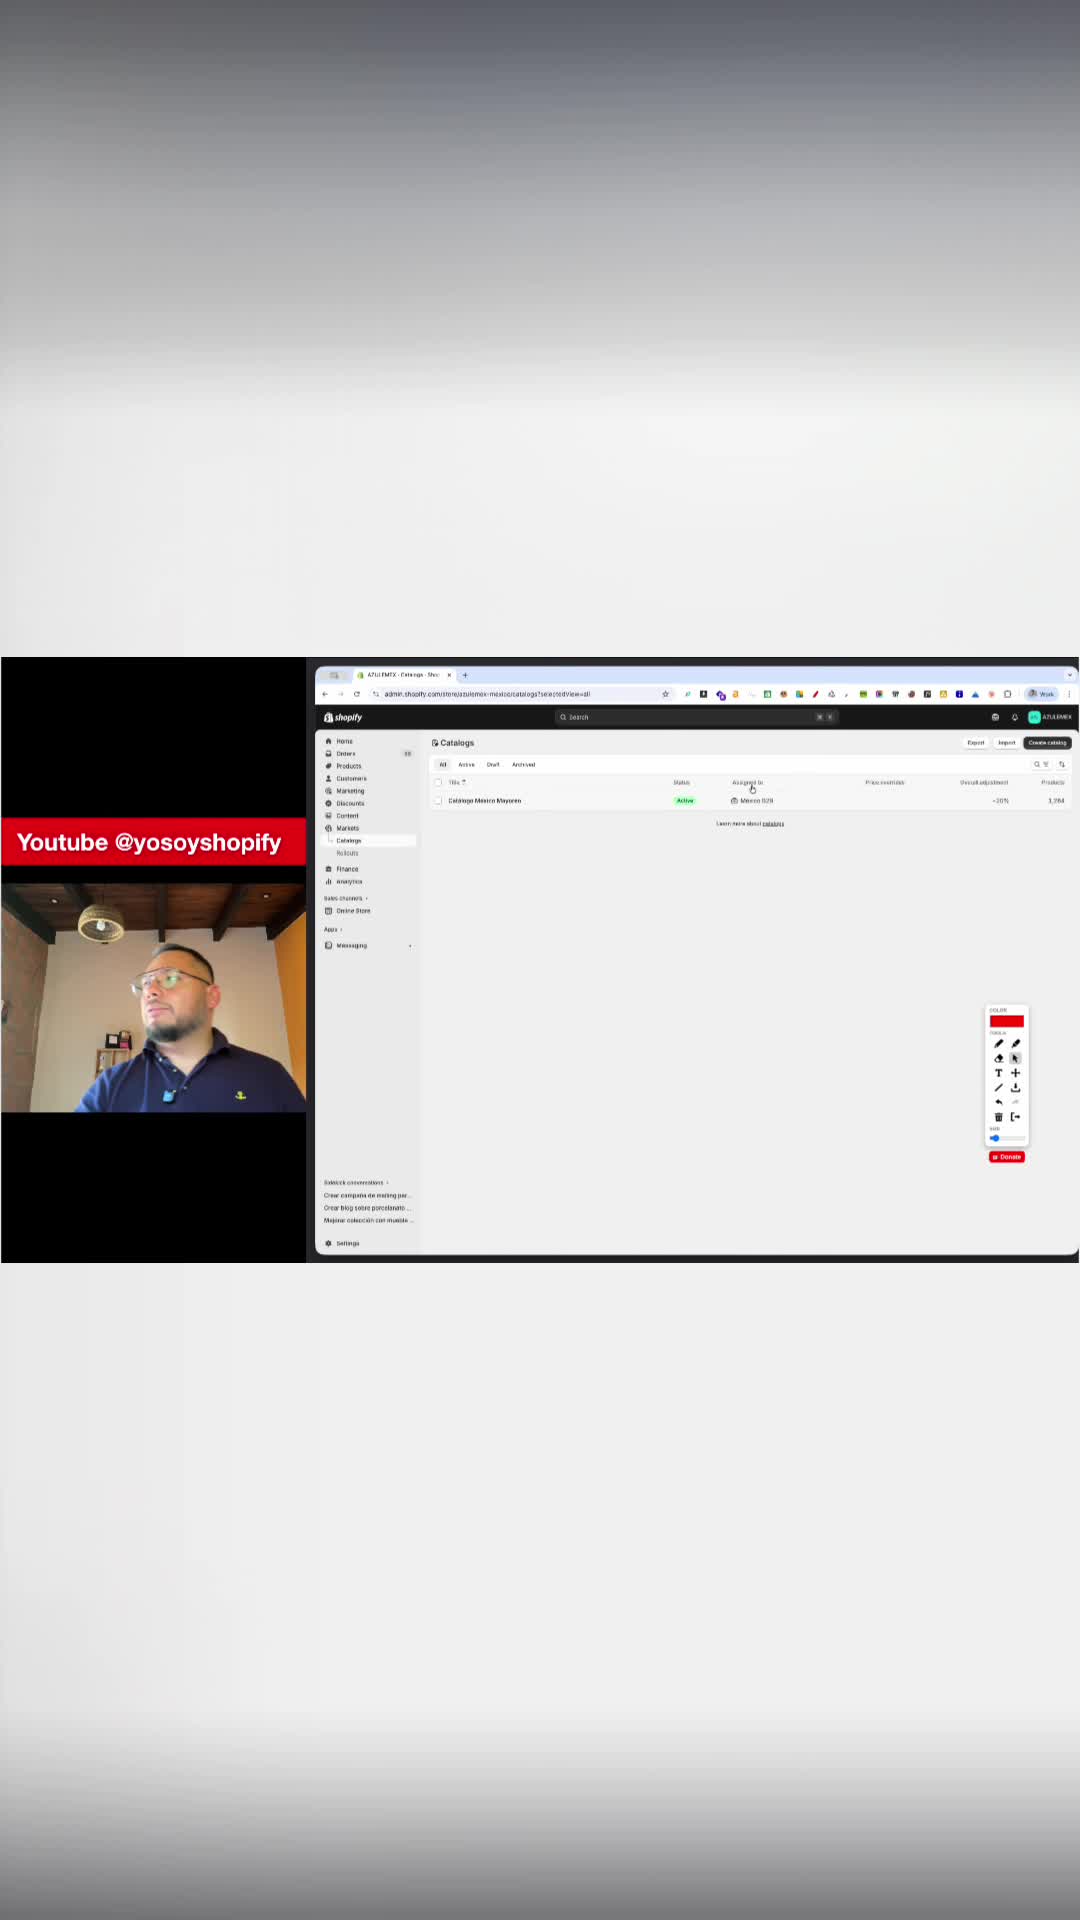Open Marketing section in sidebar
1080x1920 pixels.
350,791
